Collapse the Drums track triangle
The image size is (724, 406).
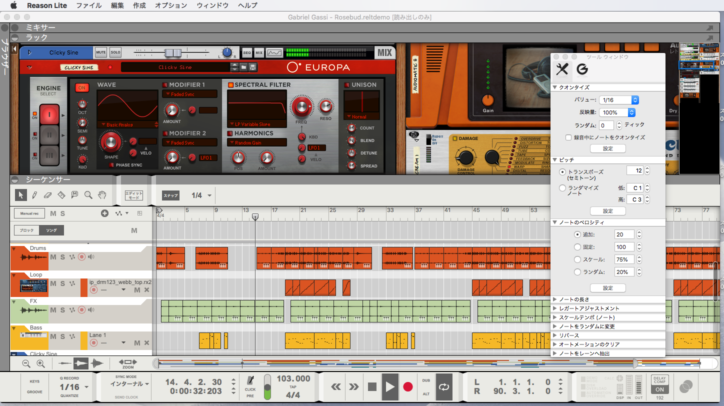point(14,248)
